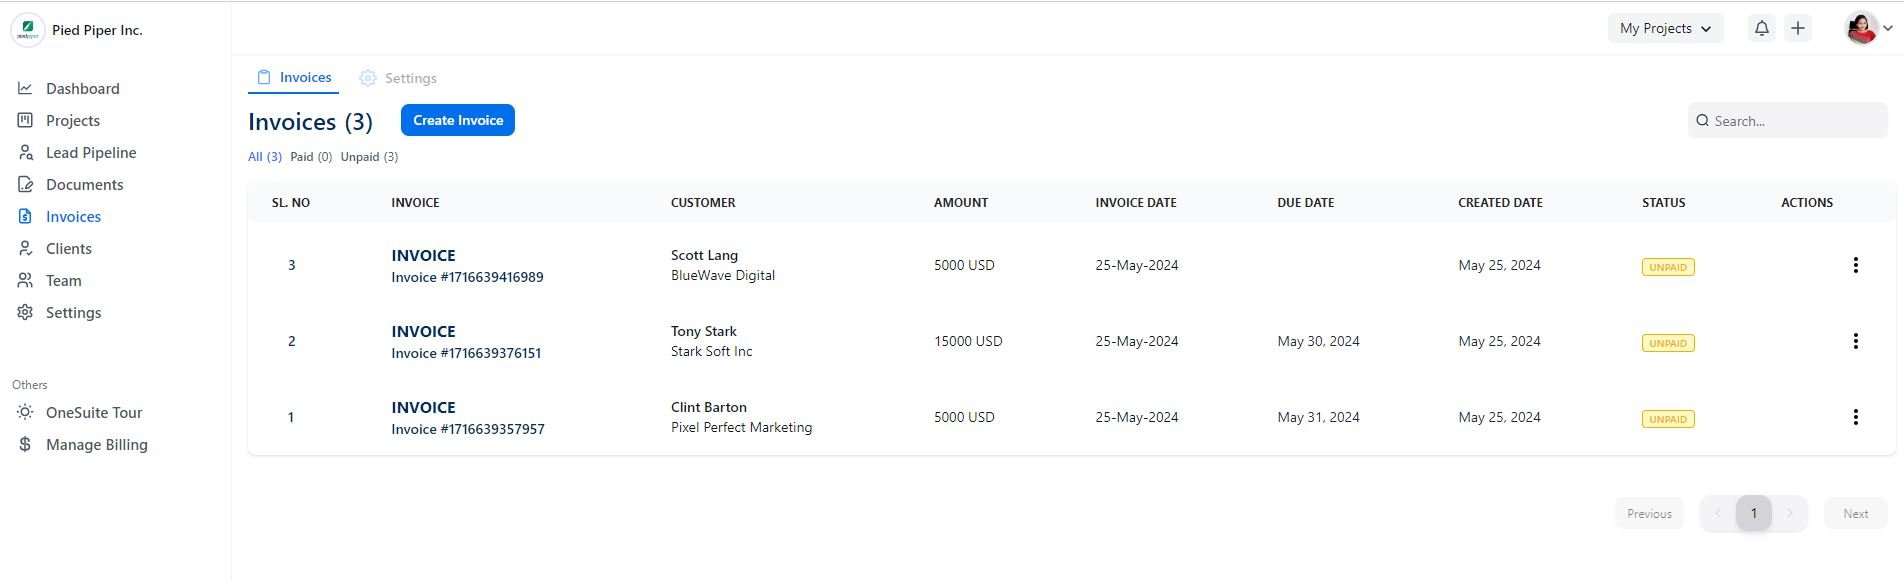
Task: Filter invoices by Unpaid (3)
Action: pos(369,157)
